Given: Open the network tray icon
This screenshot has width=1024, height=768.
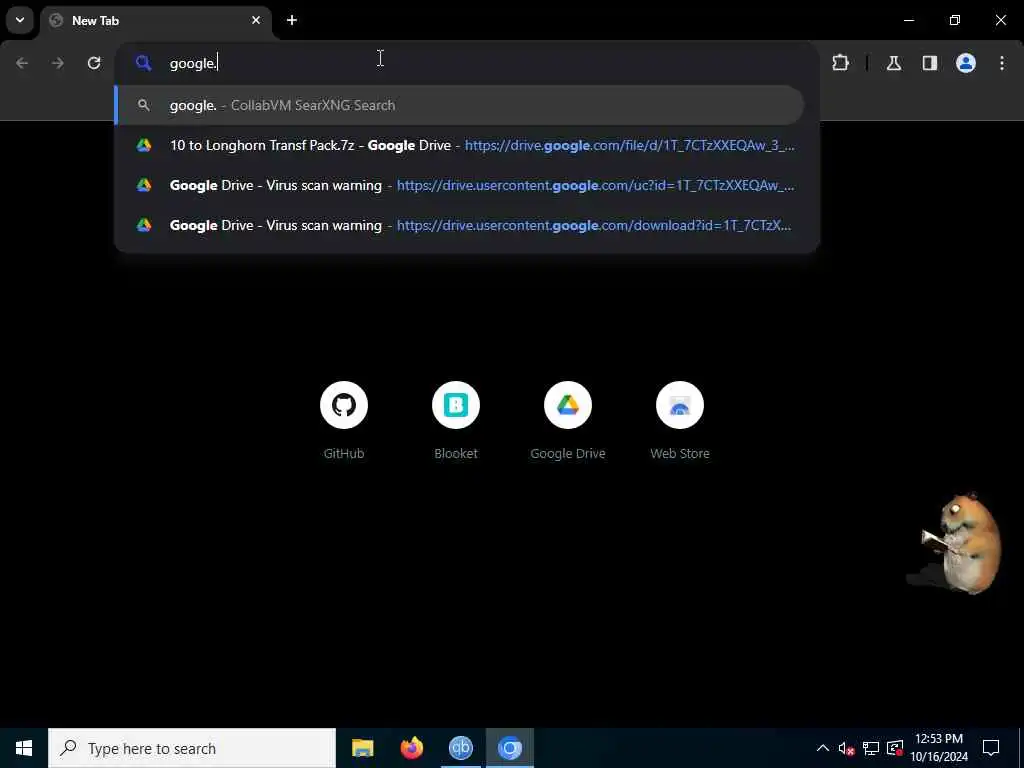Looking at the screenshot, I should [x=871, y=748].
